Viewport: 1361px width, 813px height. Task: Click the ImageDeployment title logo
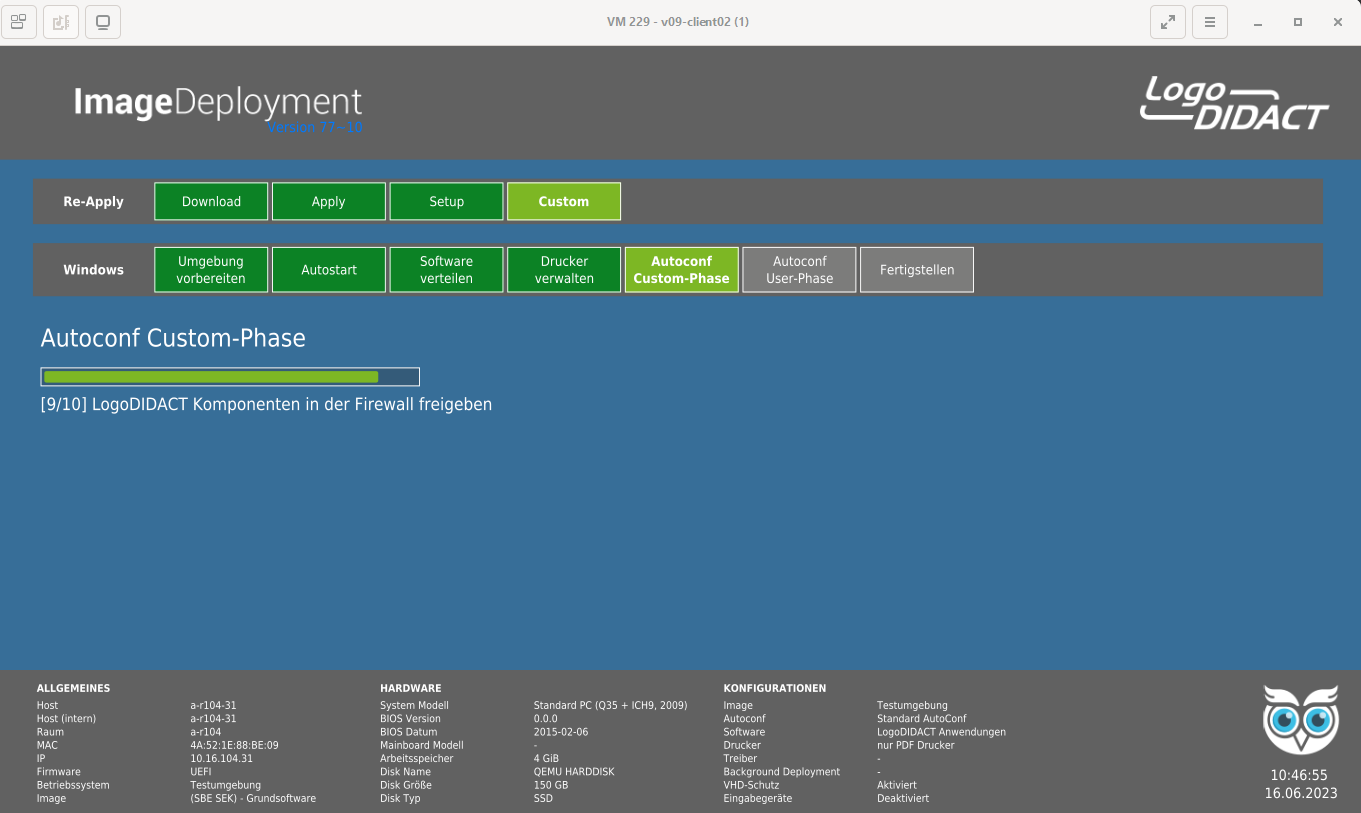[218, 103]
